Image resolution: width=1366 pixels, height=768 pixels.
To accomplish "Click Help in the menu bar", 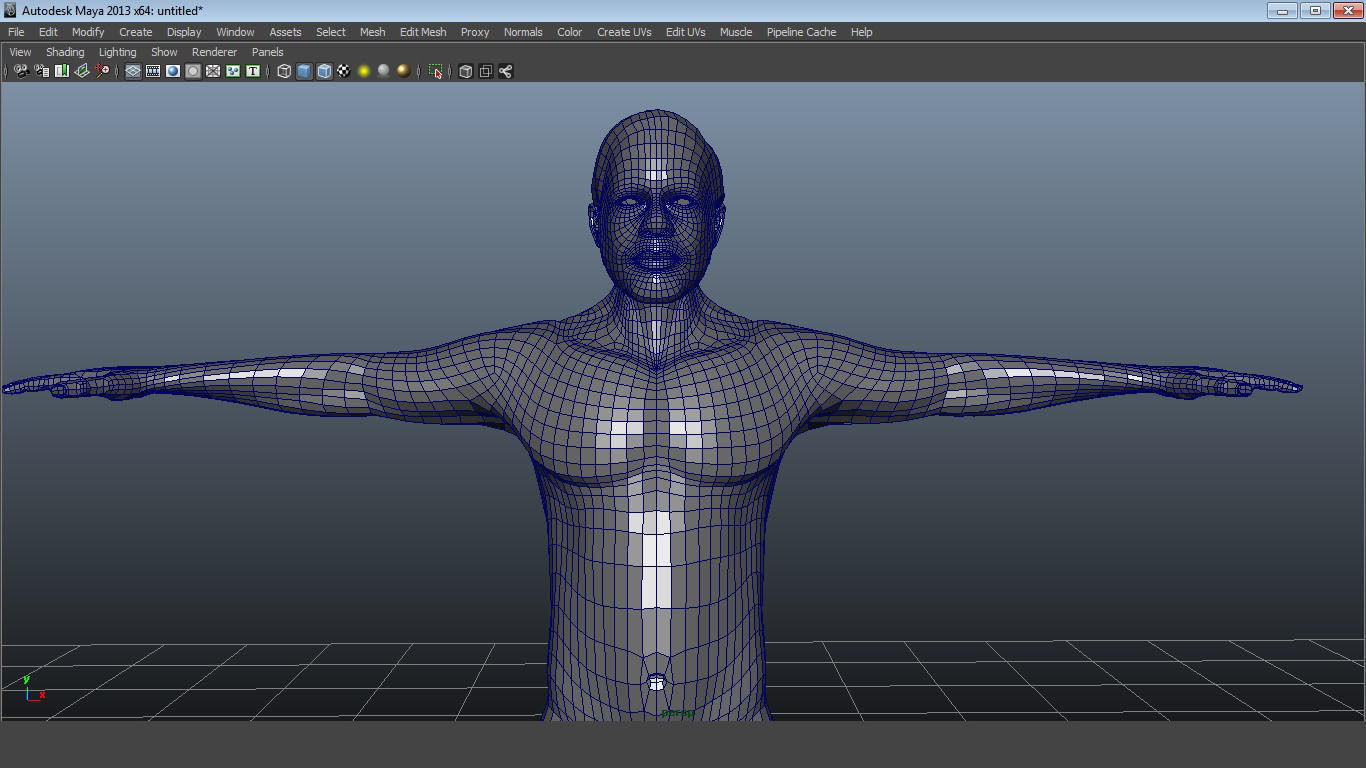I will pos(861,32).
